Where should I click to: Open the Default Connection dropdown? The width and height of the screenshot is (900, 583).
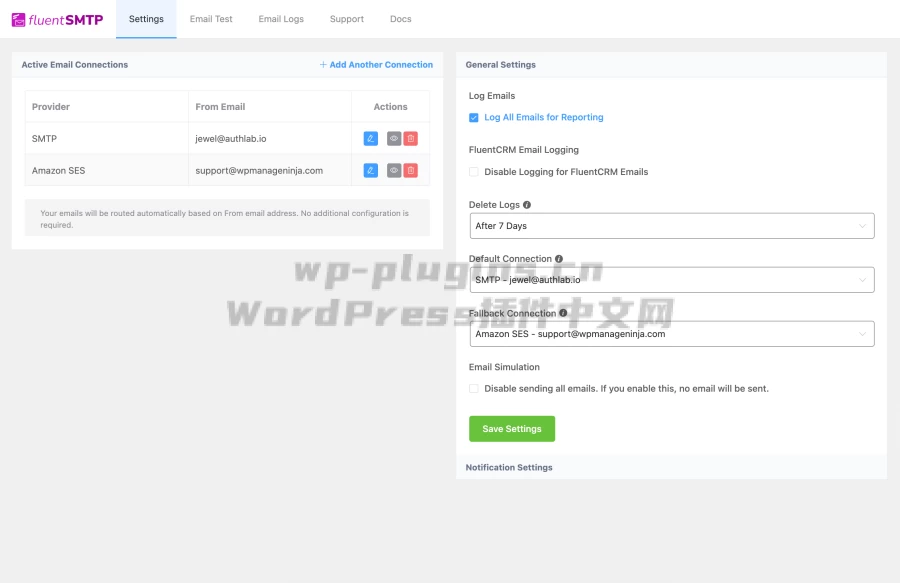click(x=672, y=280)
